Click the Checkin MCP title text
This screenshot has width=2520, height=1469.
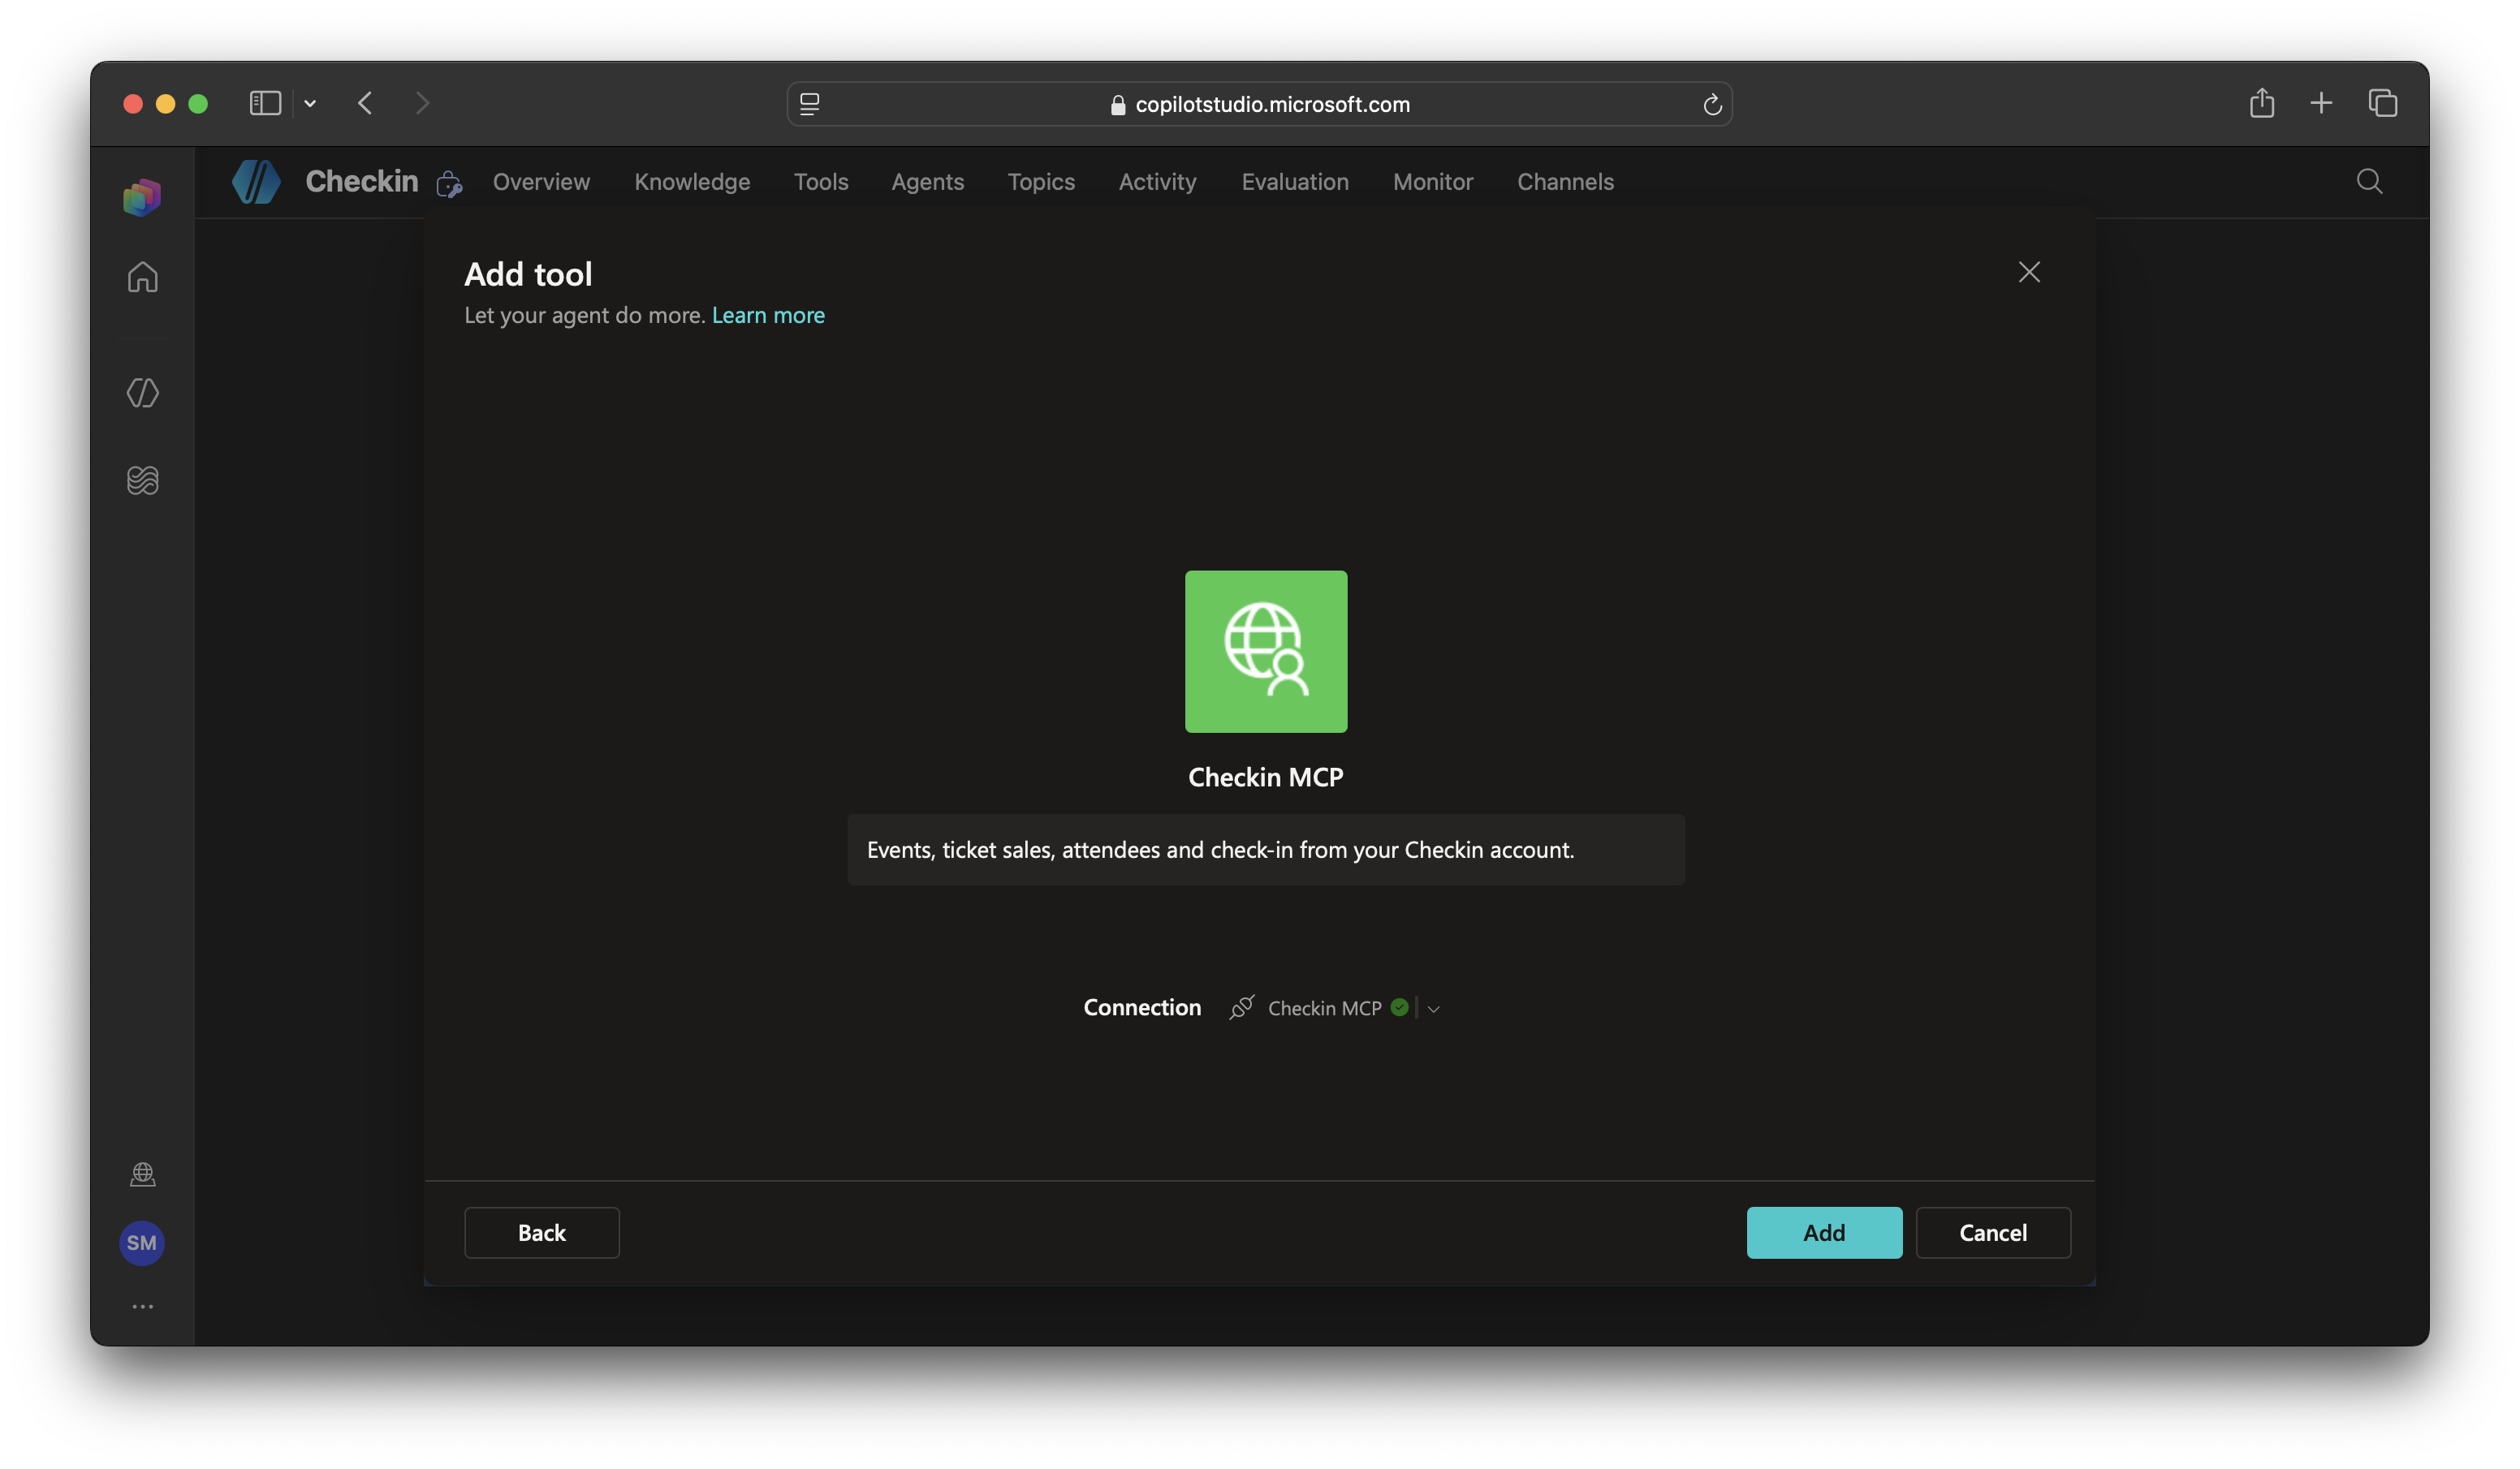point(1265,777)
